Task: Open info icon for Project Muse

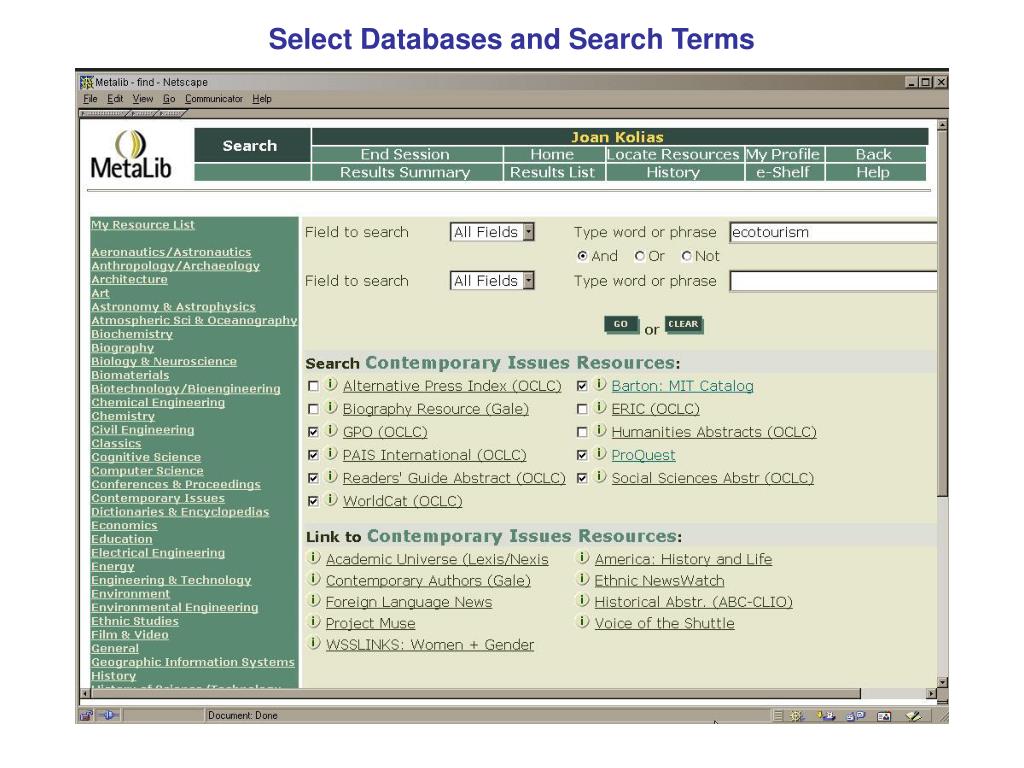Action: tap(314, 622)
